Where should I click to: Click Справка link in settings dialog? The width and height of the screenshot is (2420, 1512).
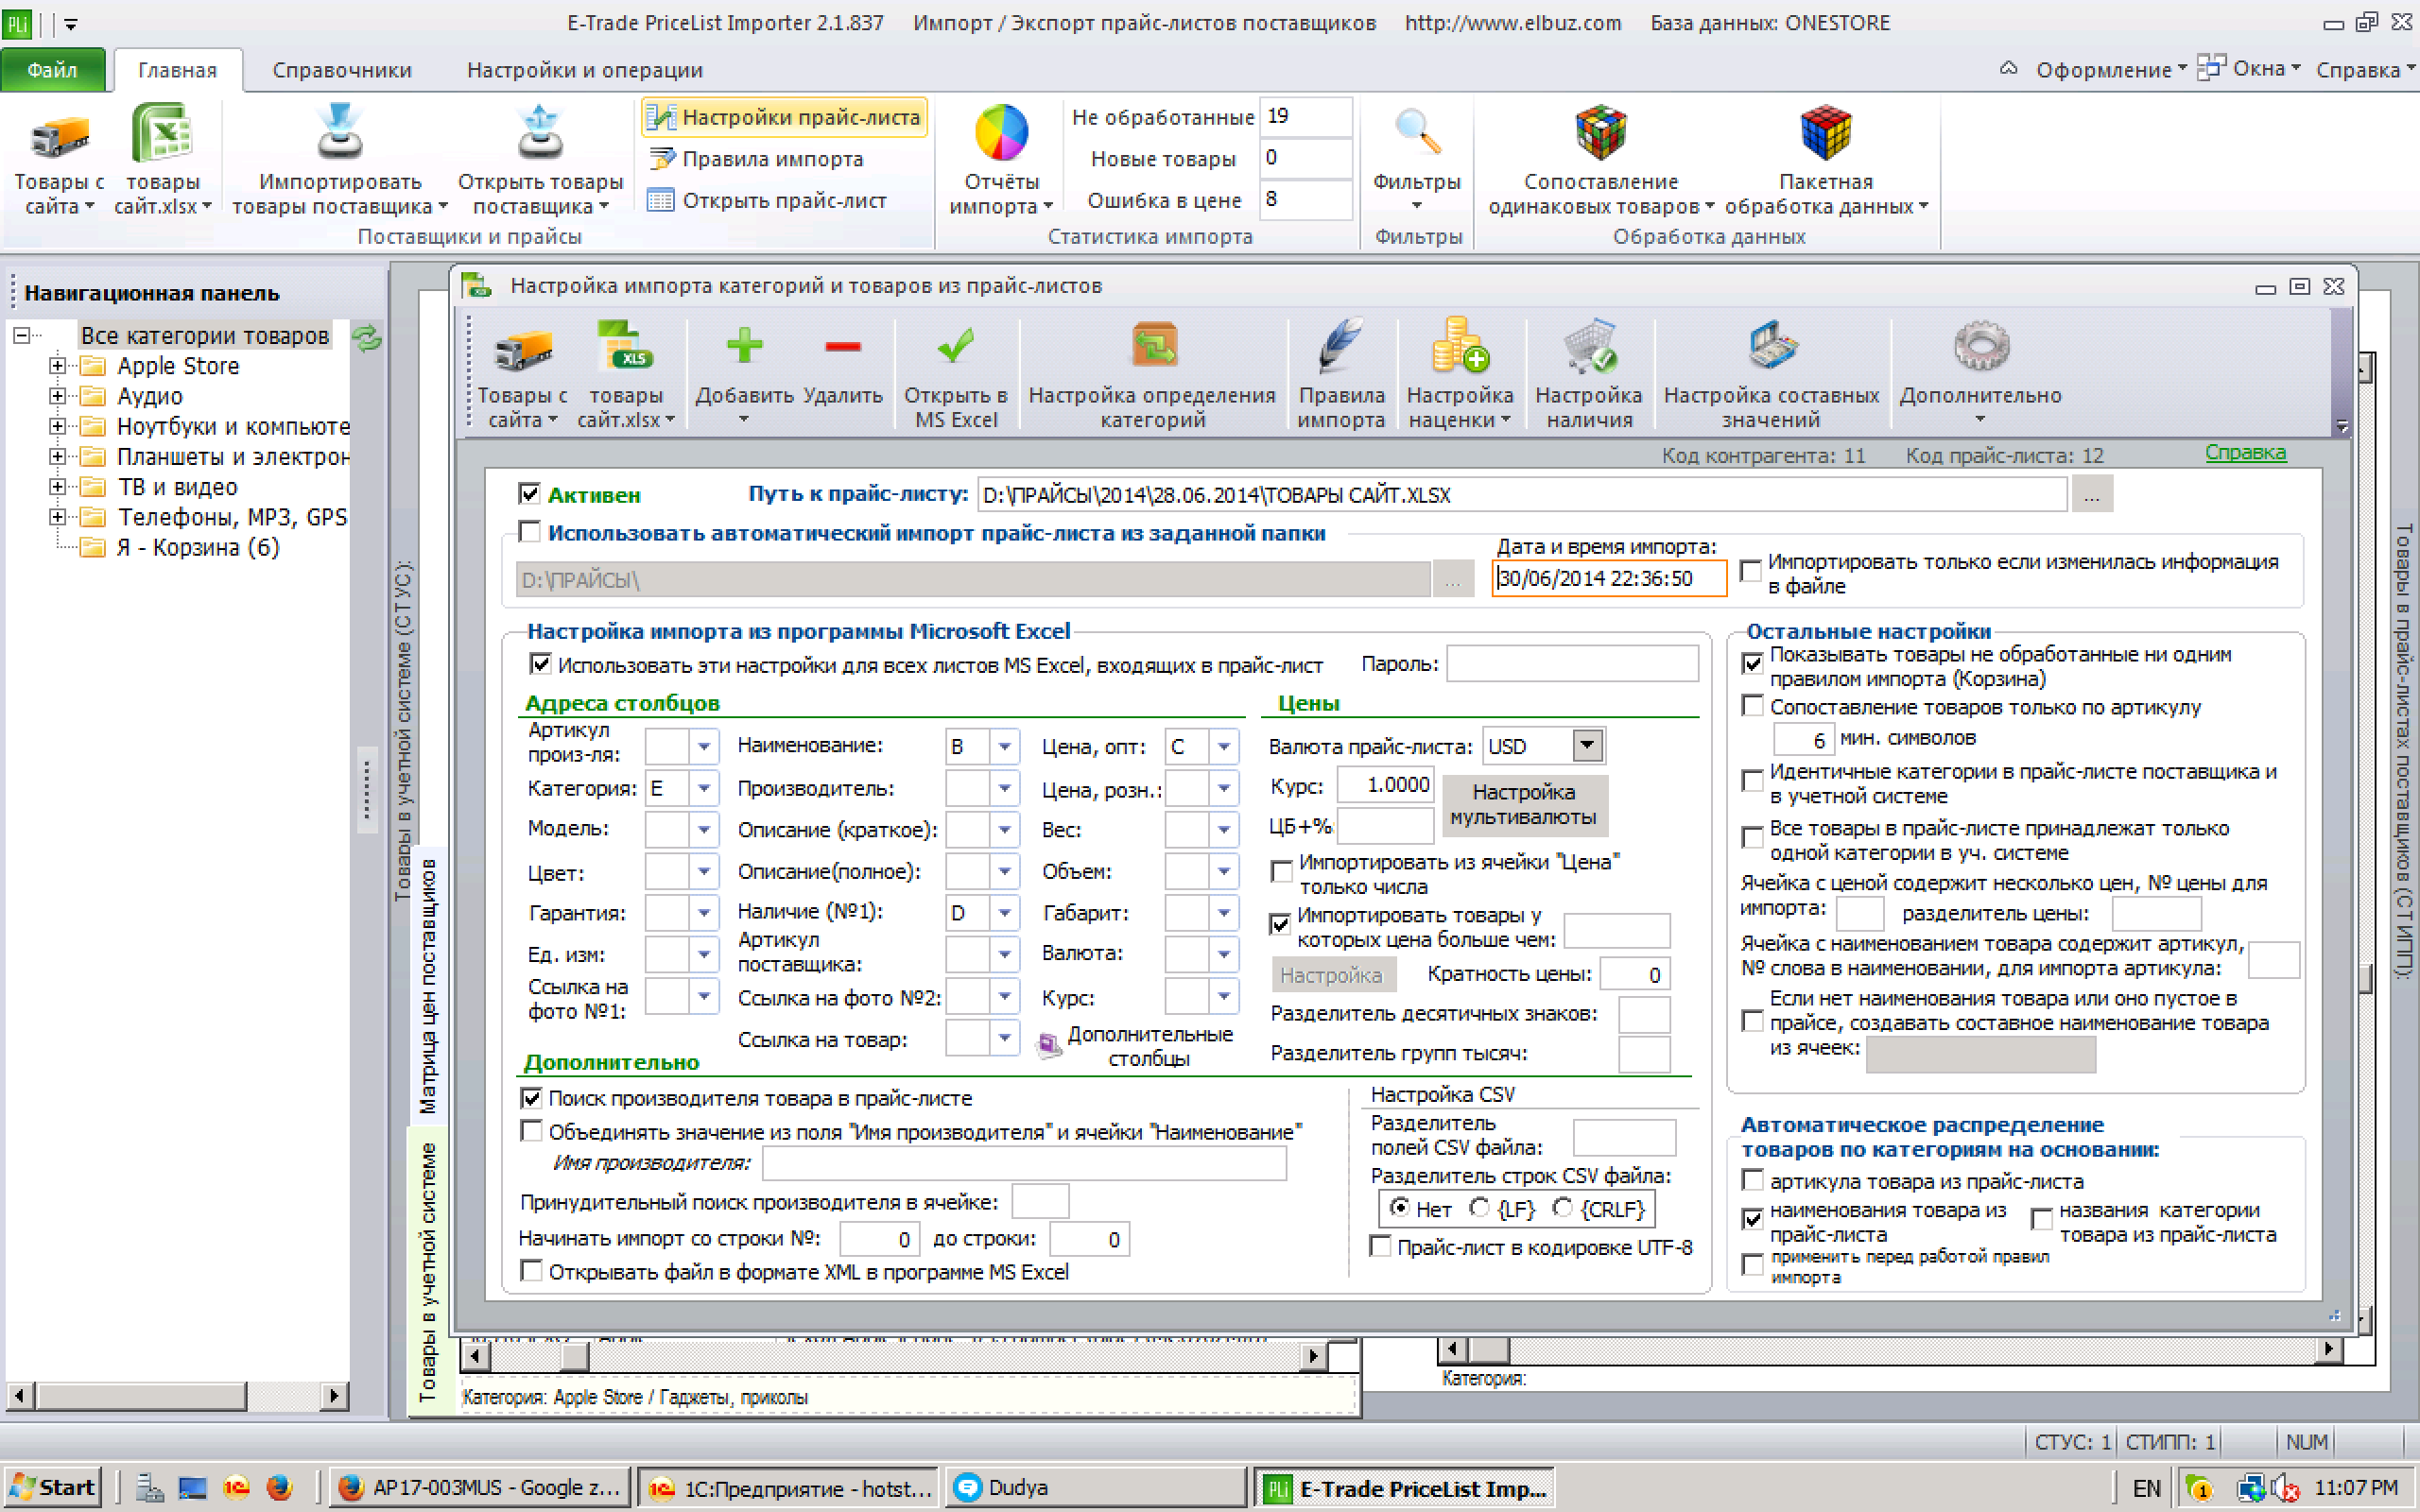pyautogui.click(x=2245, y=452)
